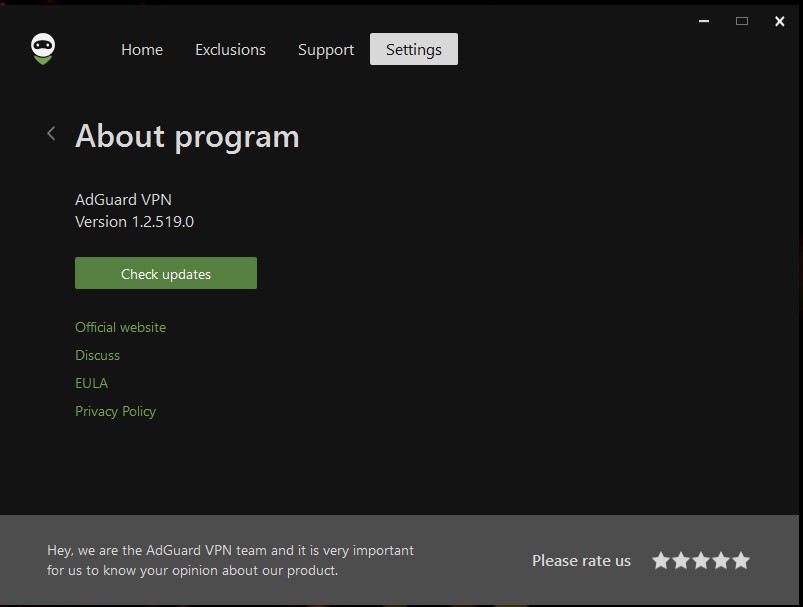Click the version number 1.2.519.0
The image size is (803, 607).
pos(134,221)
